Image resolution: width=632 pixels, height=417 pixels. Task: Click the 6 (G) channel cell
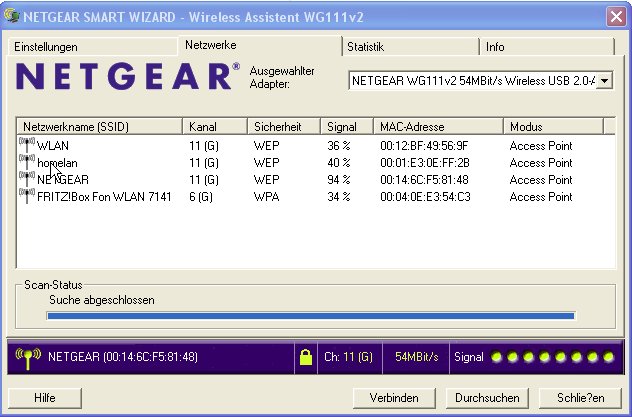tap(201, 197)
